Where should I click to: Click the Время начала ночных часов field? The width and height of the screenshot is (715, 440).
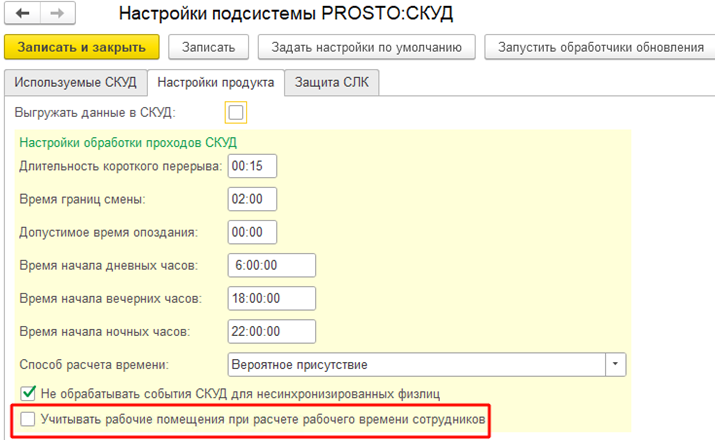click(x=271, y=330)
